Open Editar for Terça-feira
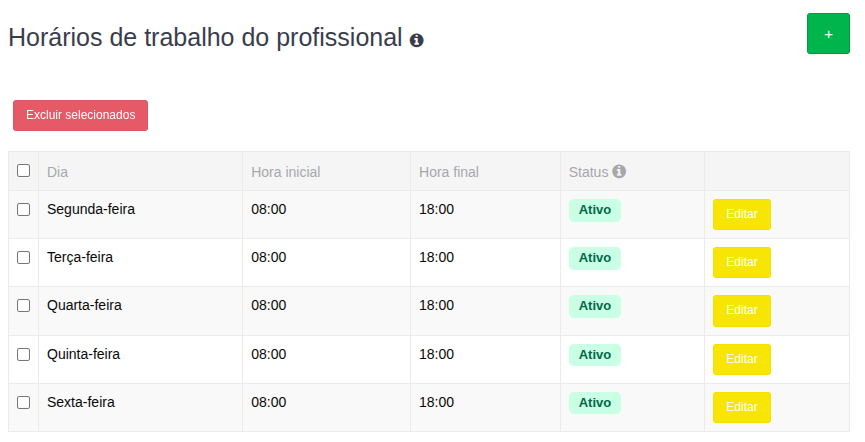 [741, 262]
